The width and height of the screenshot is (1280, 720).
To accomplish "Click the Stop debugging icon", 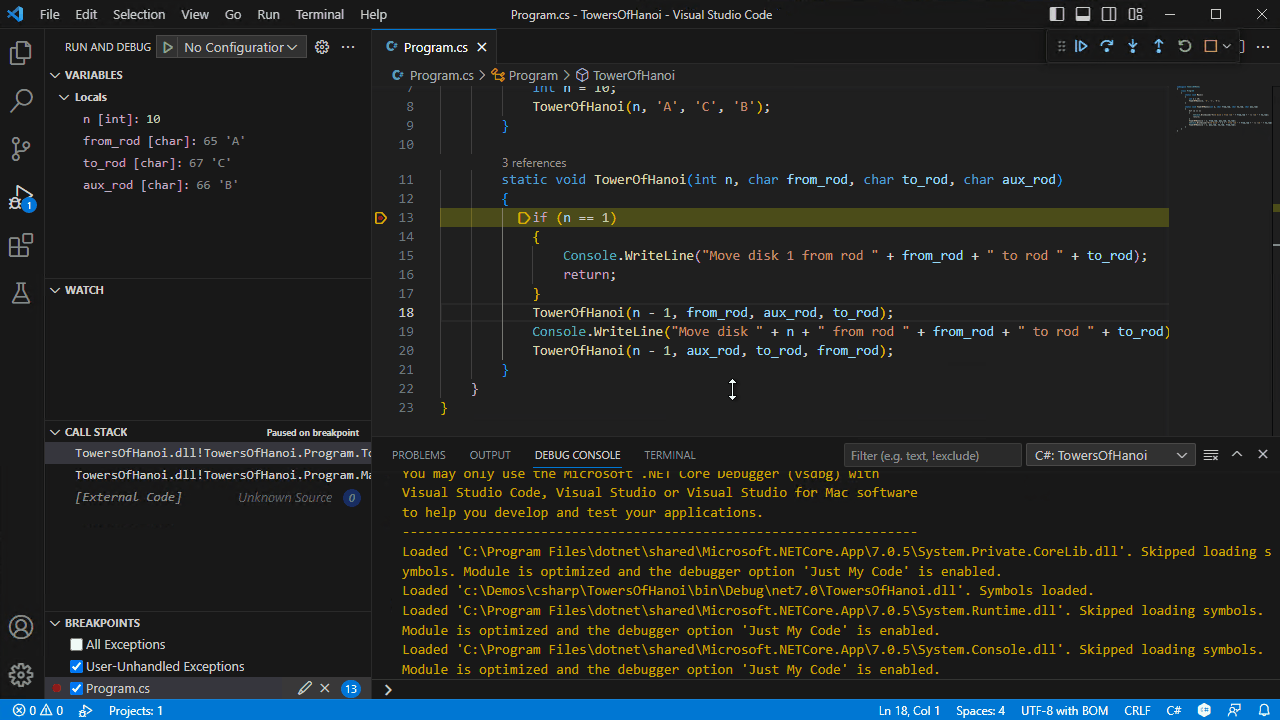I will (x=1209, y=46).
